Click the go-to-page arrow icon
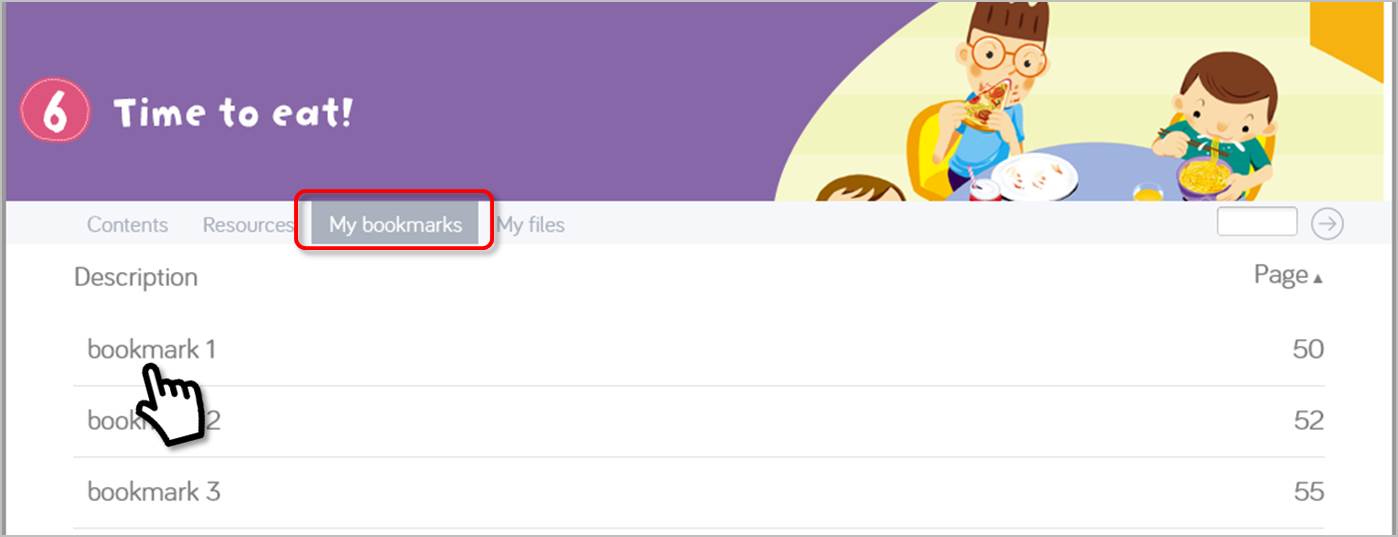The height and width of the screenshot is (537, 1398). point(1327,224)
